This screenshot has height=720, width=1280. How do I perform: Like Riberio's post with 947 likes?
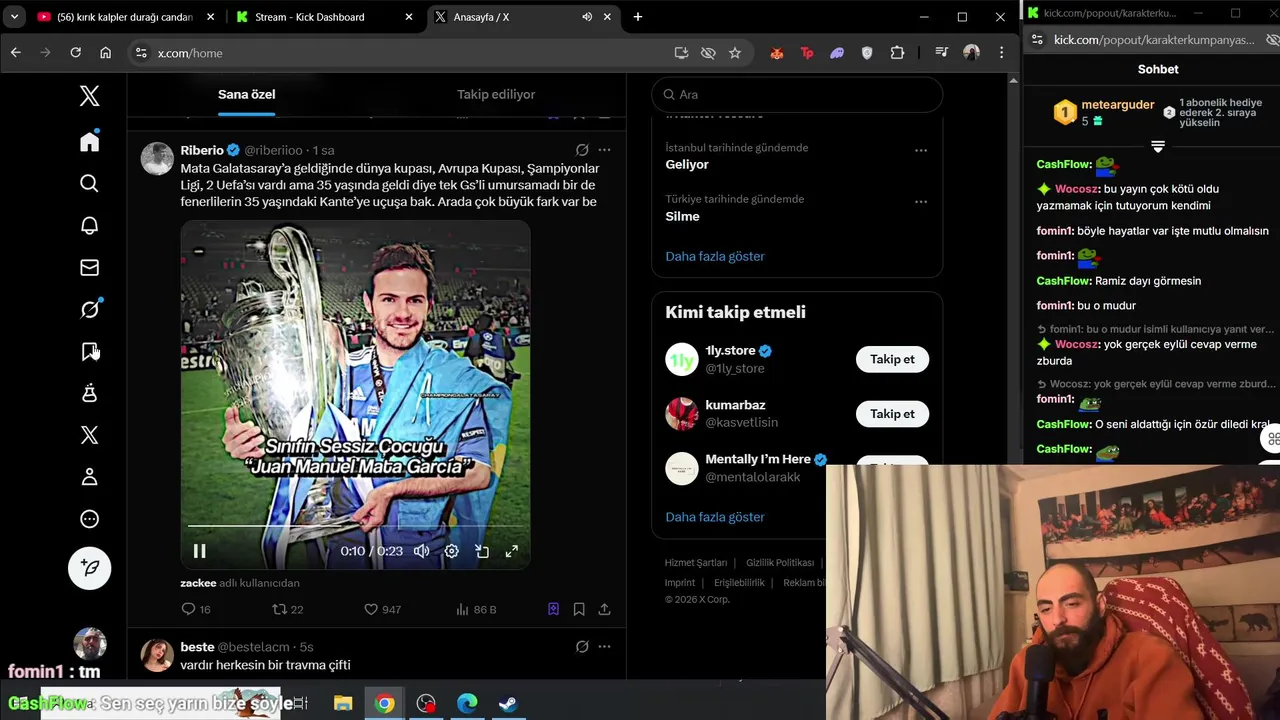[x=382, y=609]
